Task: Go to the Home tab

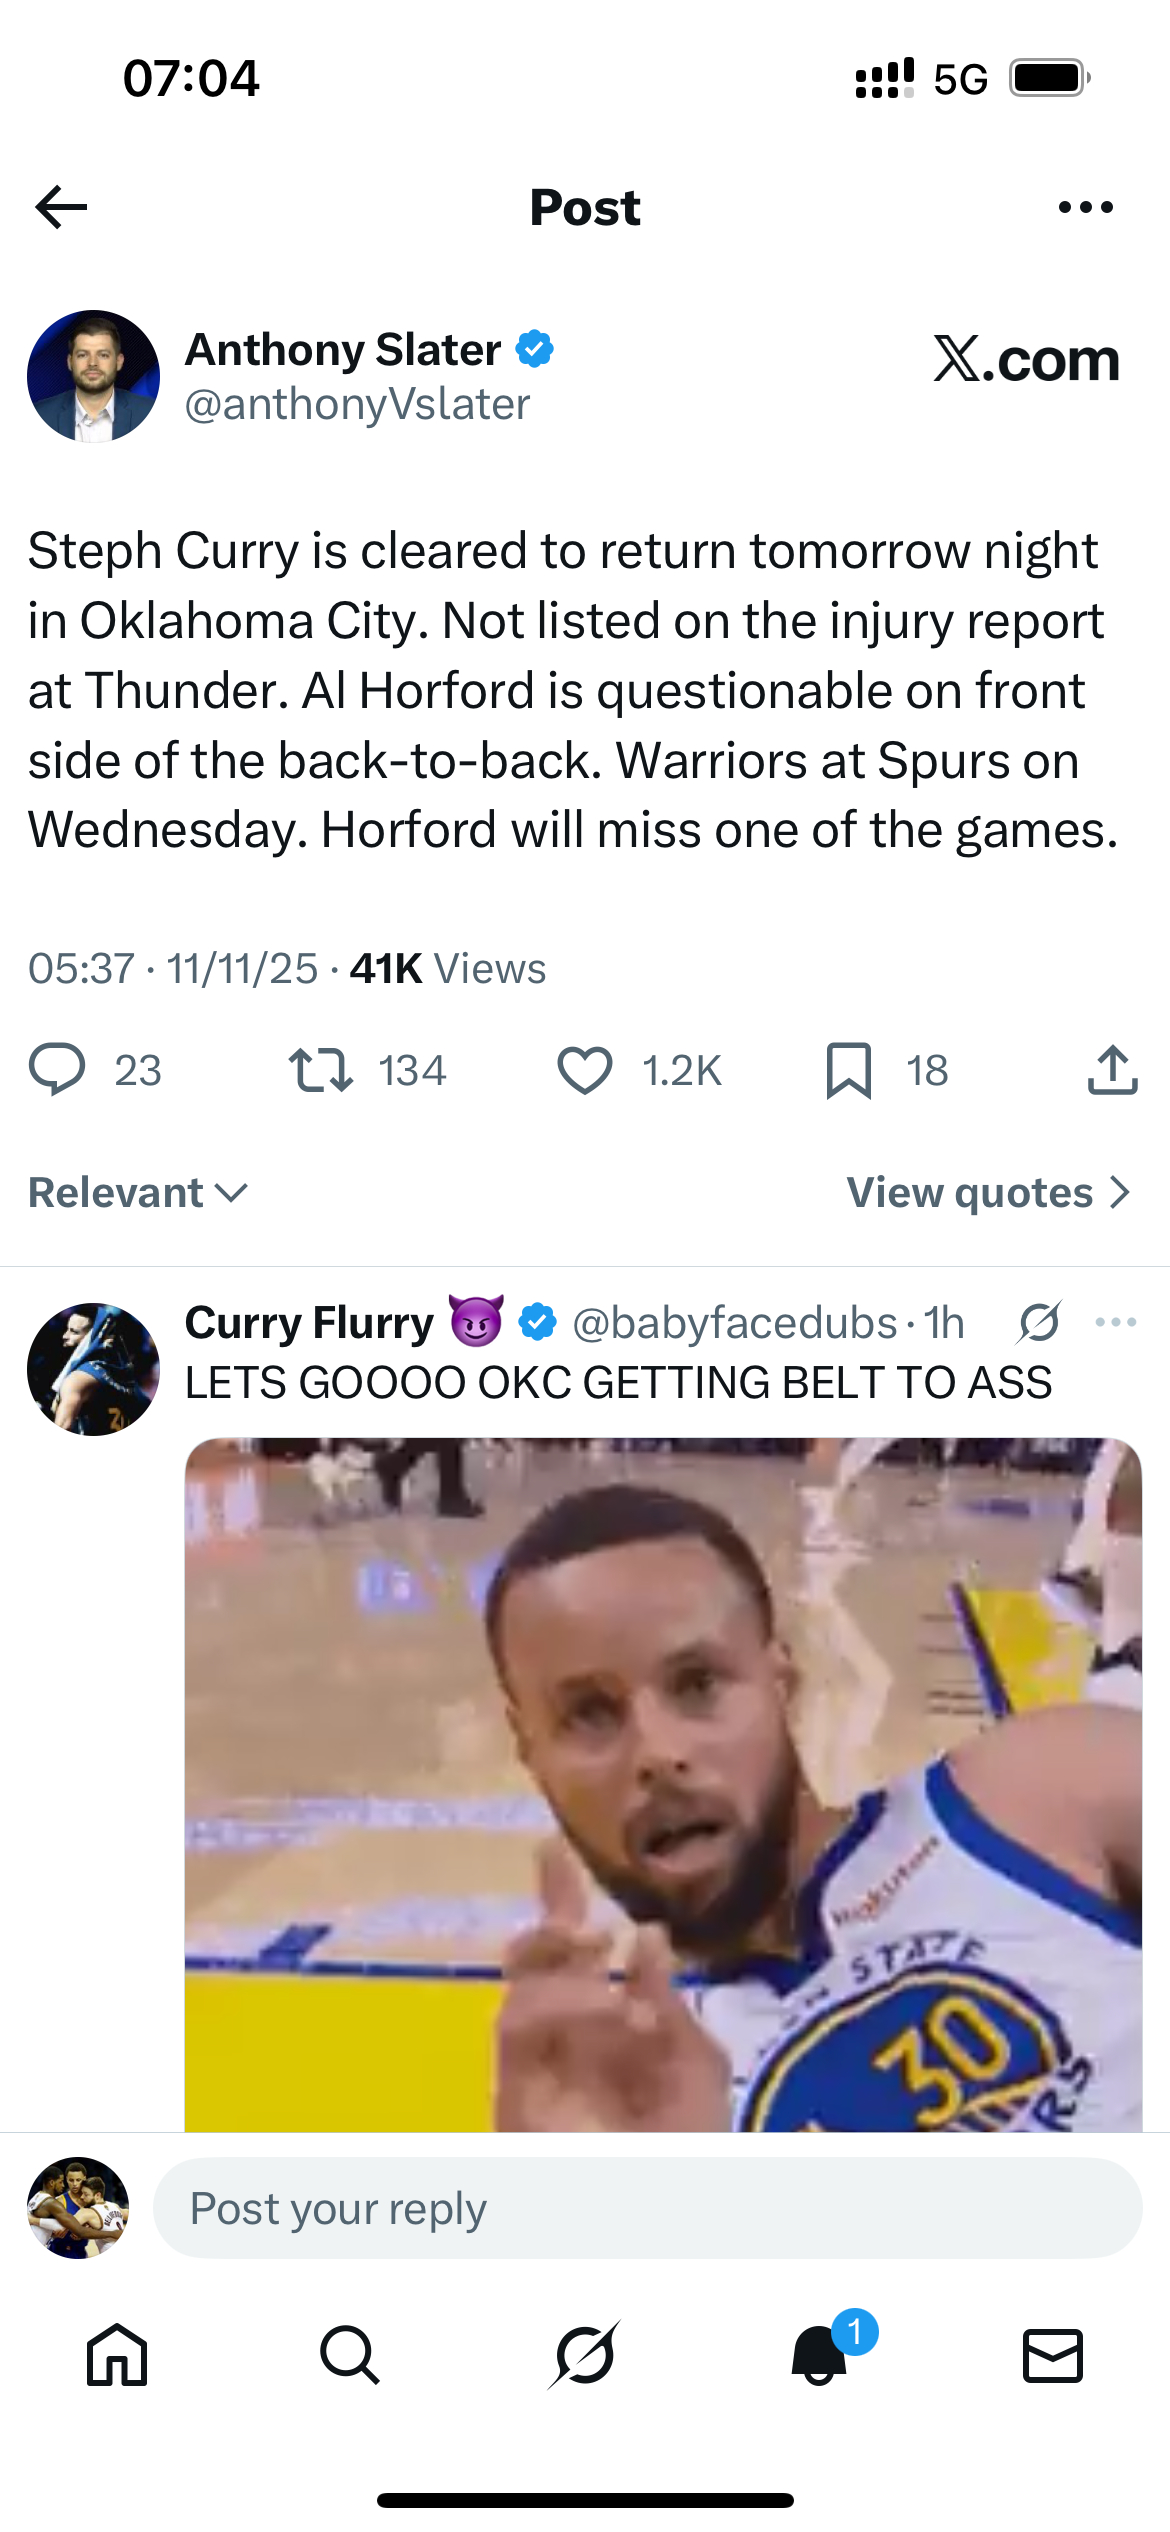Action: pyautogui.click(x=117, y=2354)
